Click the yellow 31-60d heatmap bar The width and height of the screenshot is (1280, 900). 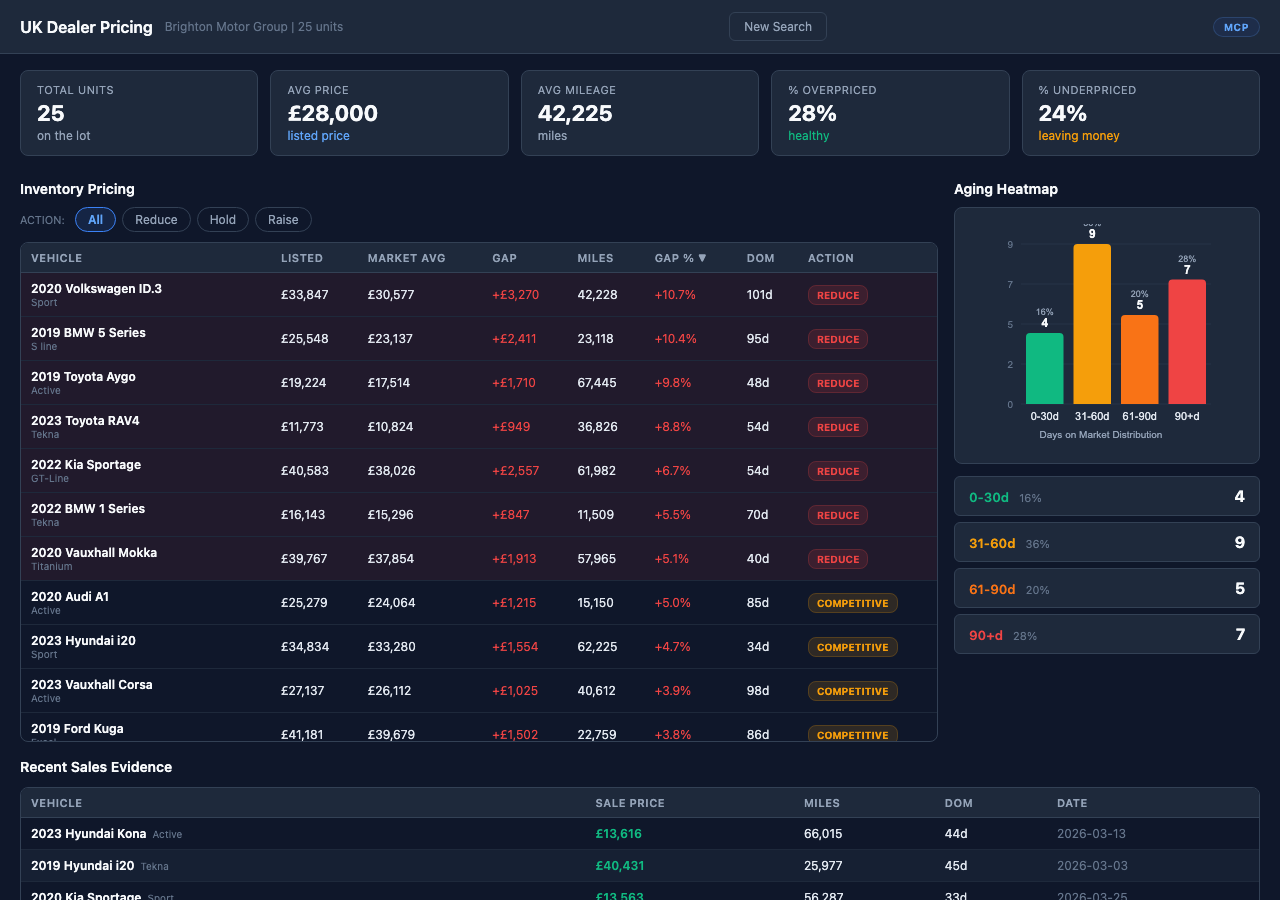[x=1092, y=324]
